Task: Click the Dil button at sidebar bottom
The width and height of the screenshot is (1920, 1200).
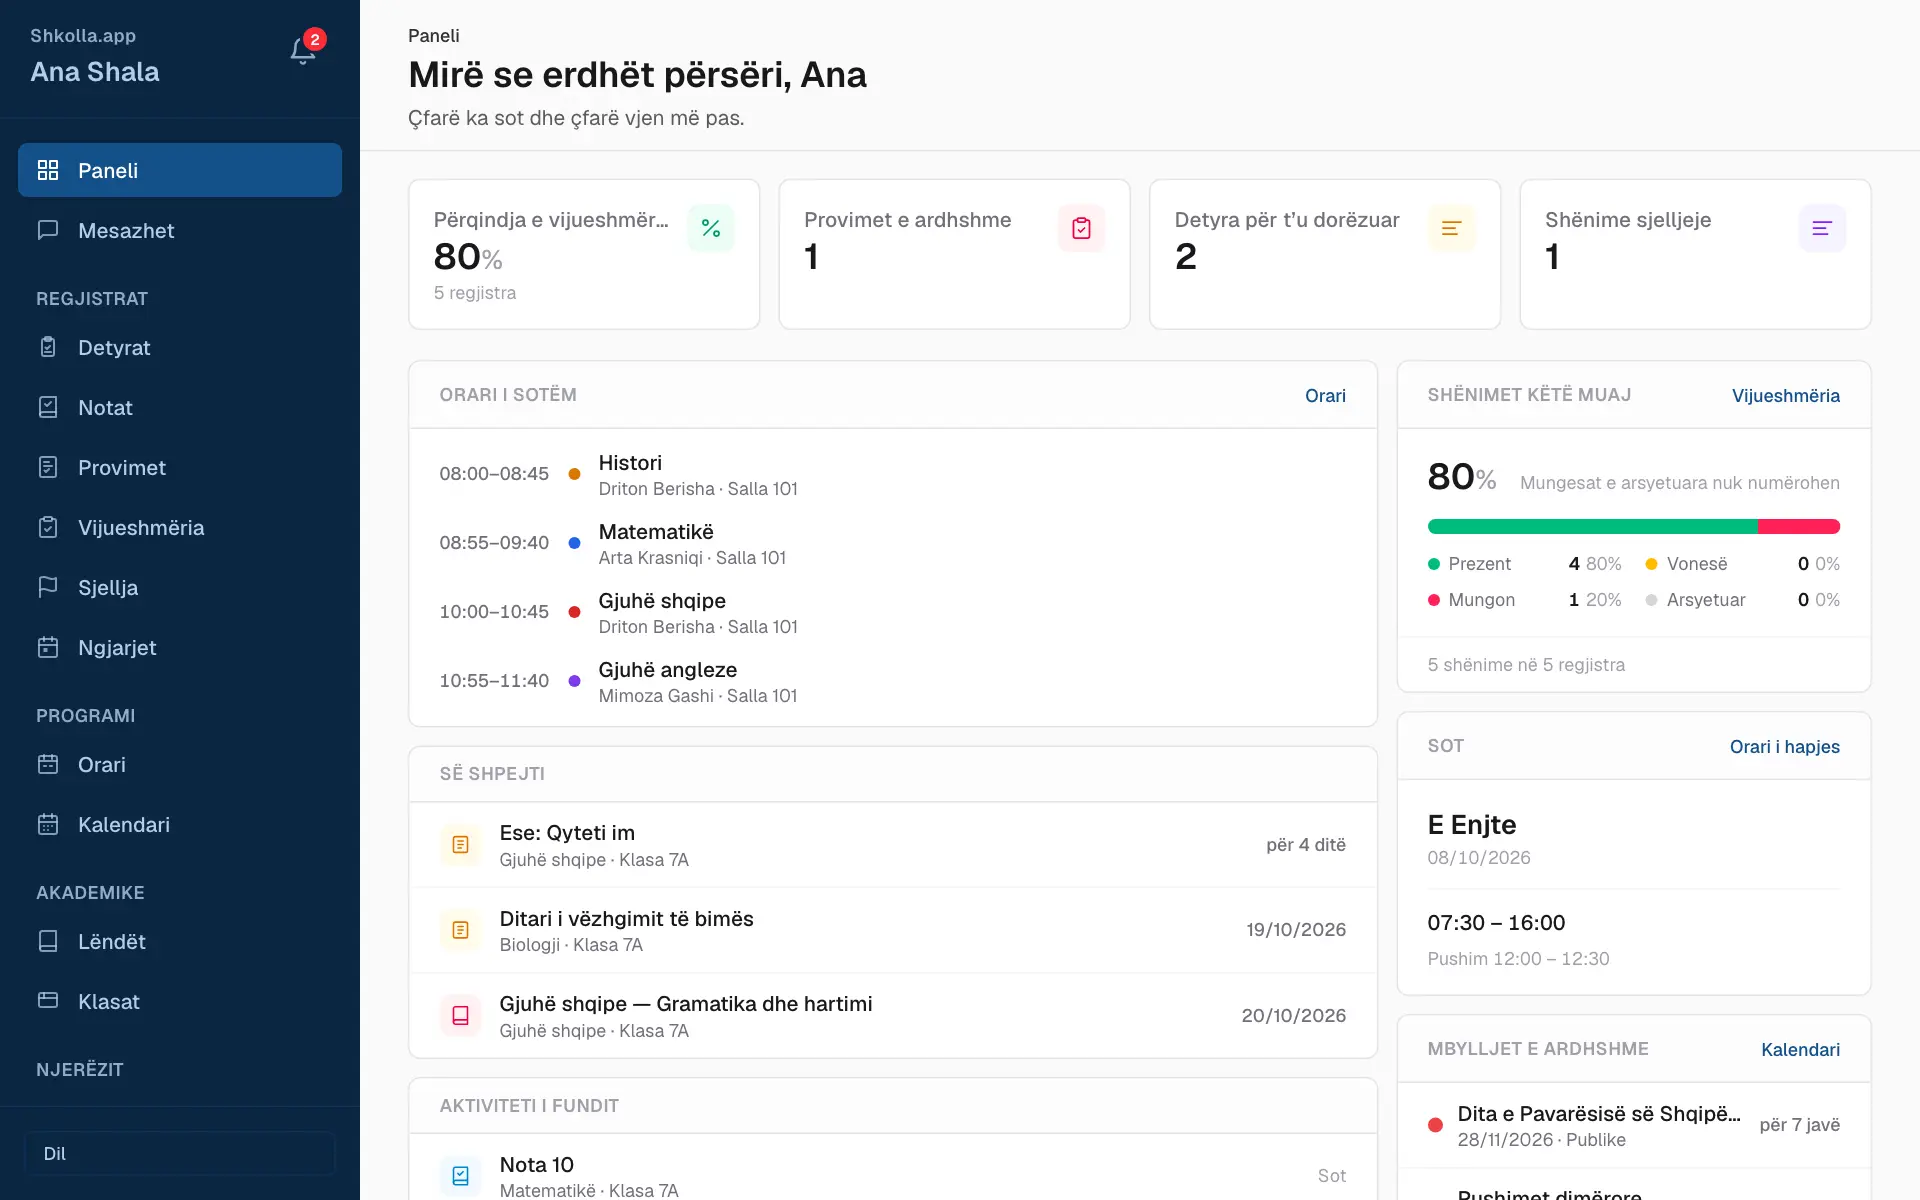Action: (180, 1153)
